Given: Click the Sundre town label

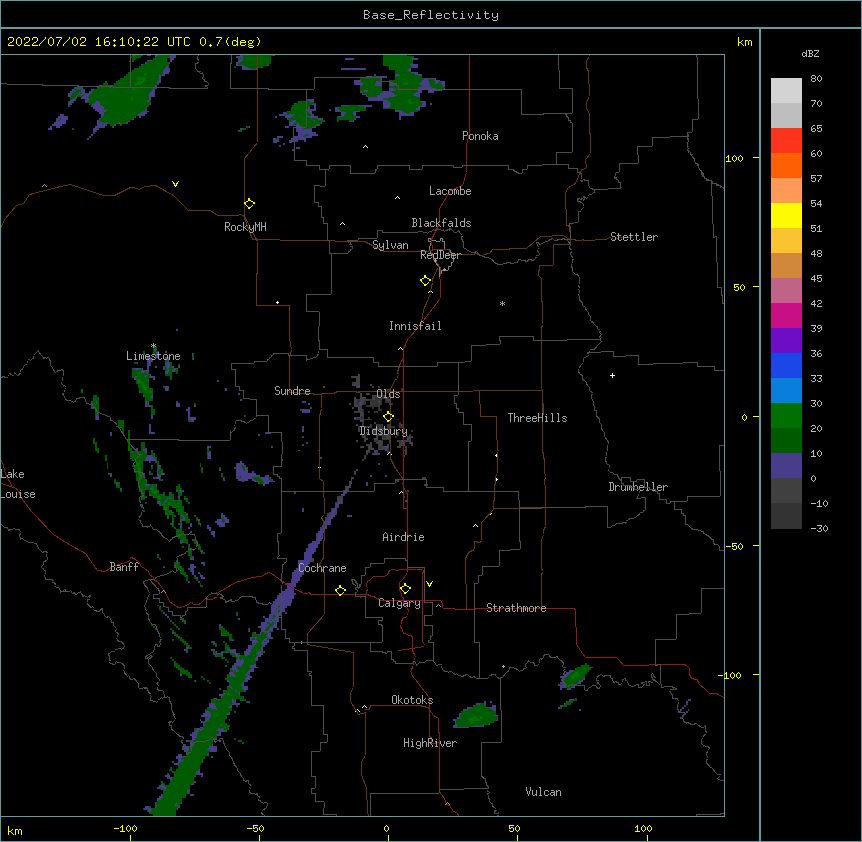Looking at the screenshot, I should (x=292, y=391).
